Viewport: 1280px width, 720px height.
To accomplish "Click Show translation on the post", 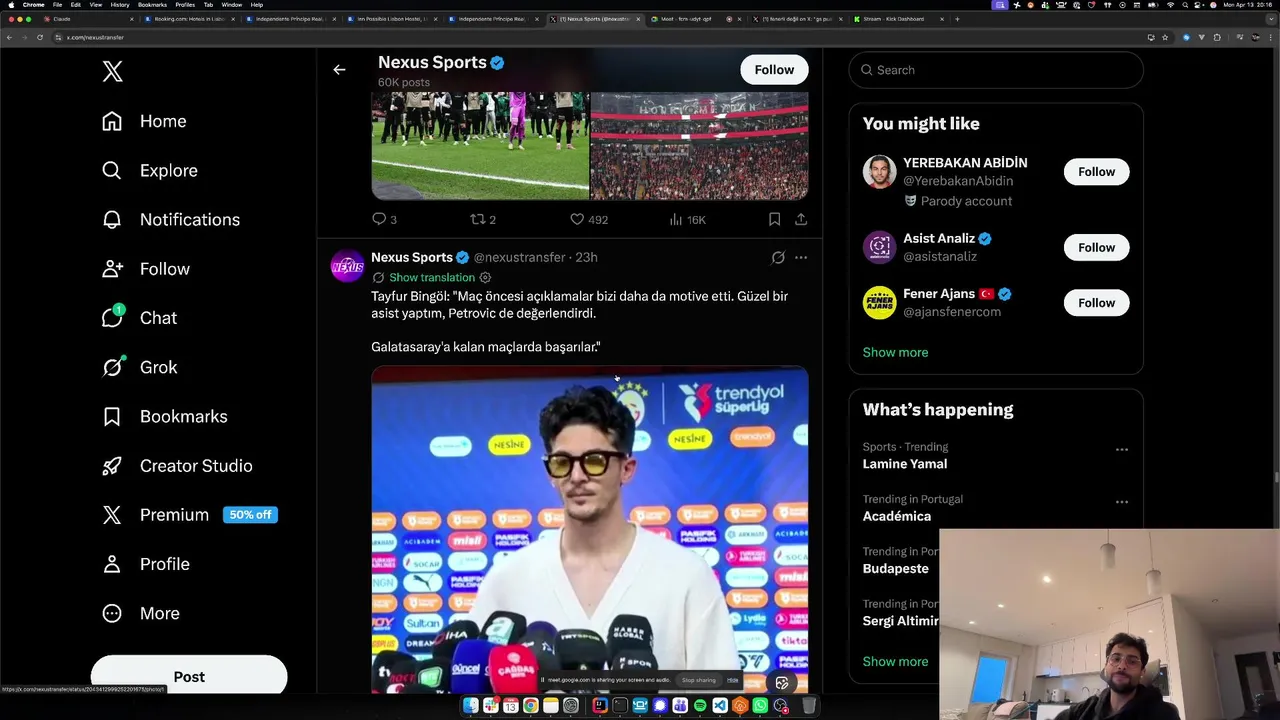I will (432, 277).
